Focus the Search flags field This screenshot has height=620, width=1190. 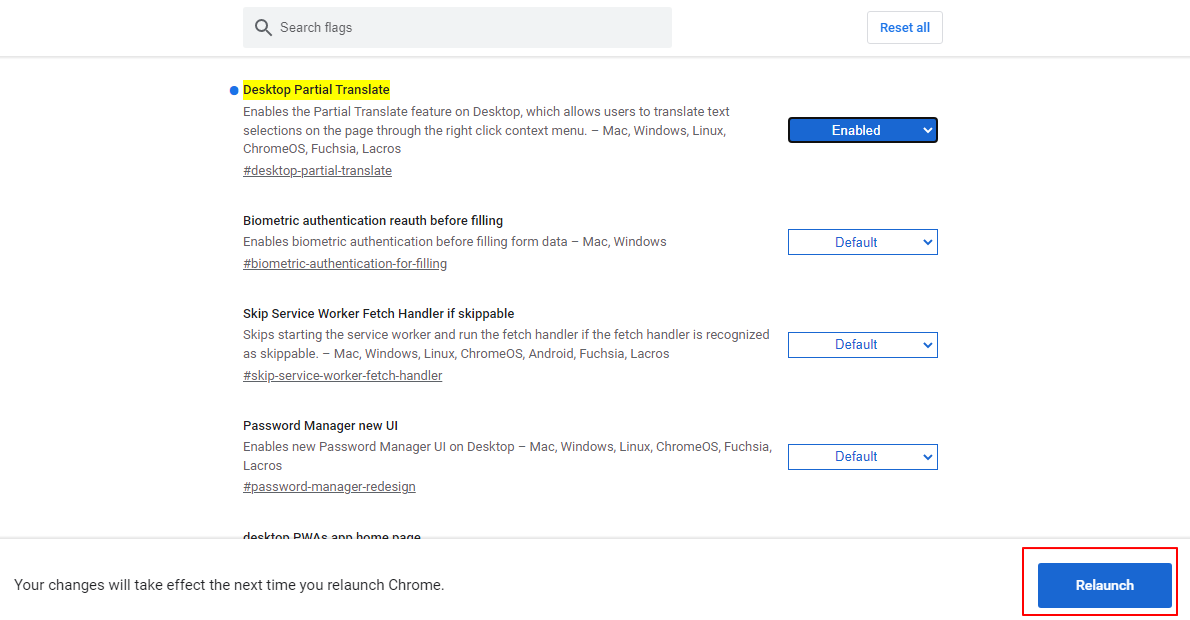pos(457,27)
